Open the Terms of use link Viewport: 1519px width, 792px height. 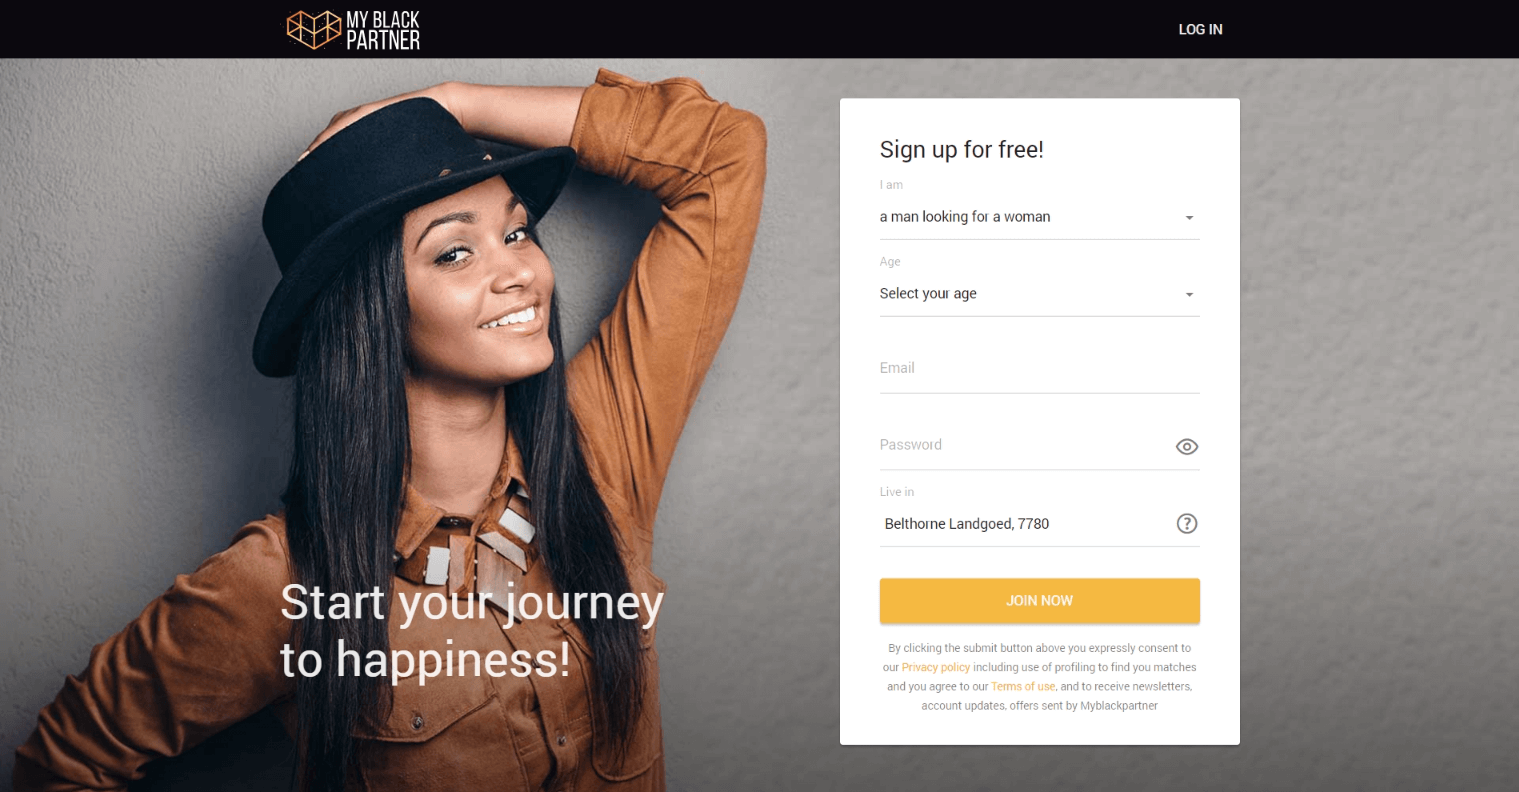1023,686
